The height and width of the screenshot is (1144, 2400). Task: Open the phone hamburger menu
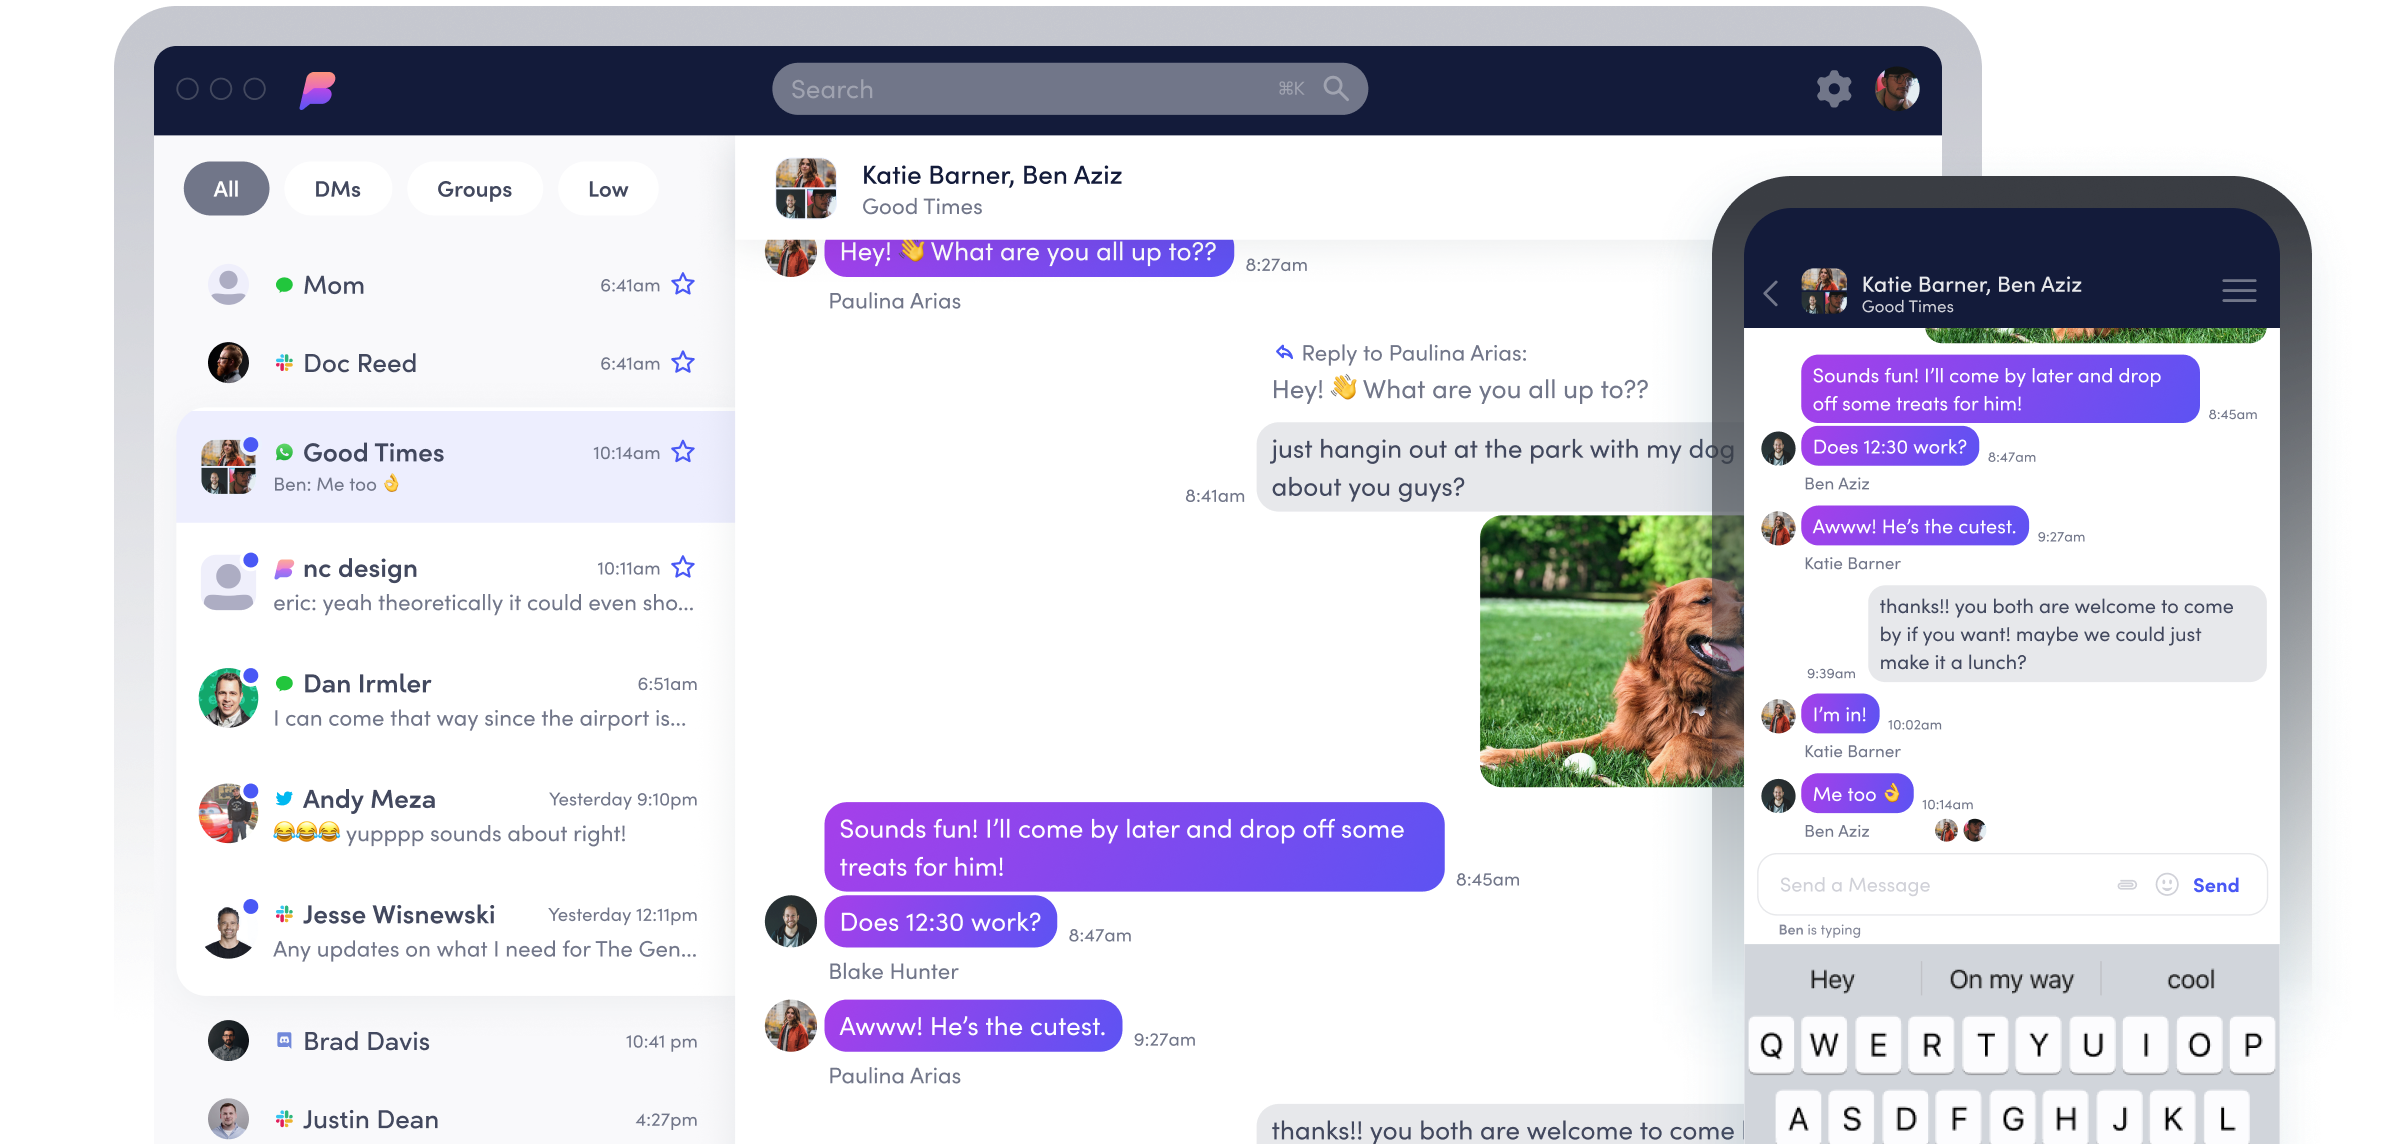2238,291
